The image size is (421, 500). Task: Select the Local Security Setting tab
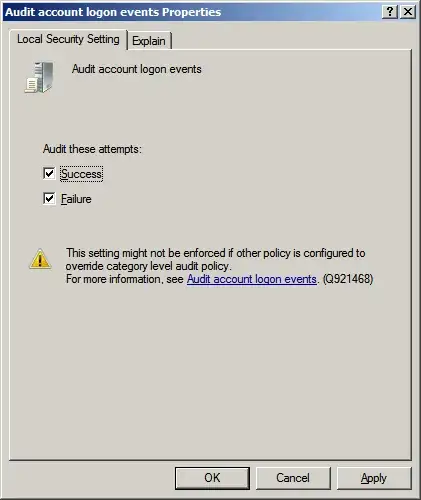coord(68,39)
